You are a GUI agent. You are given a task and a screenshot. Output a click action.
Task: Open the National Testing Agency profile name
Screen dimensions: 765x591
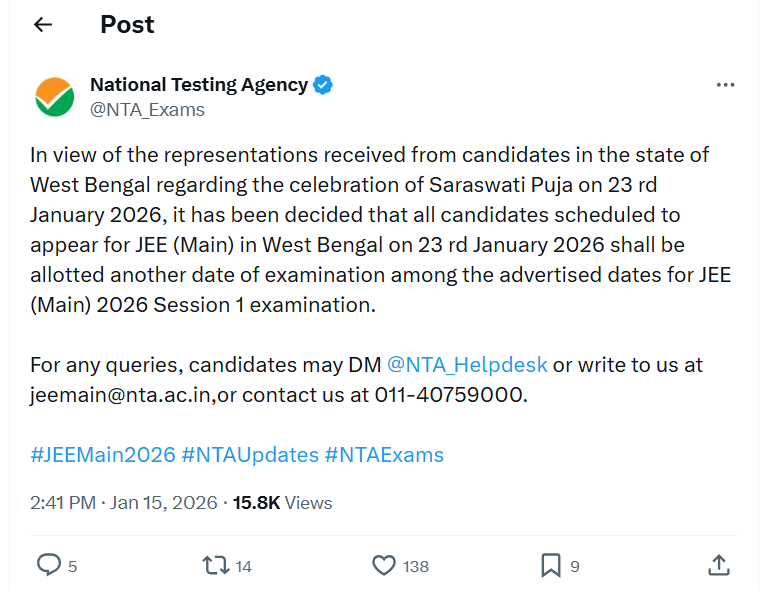[199, 85]
